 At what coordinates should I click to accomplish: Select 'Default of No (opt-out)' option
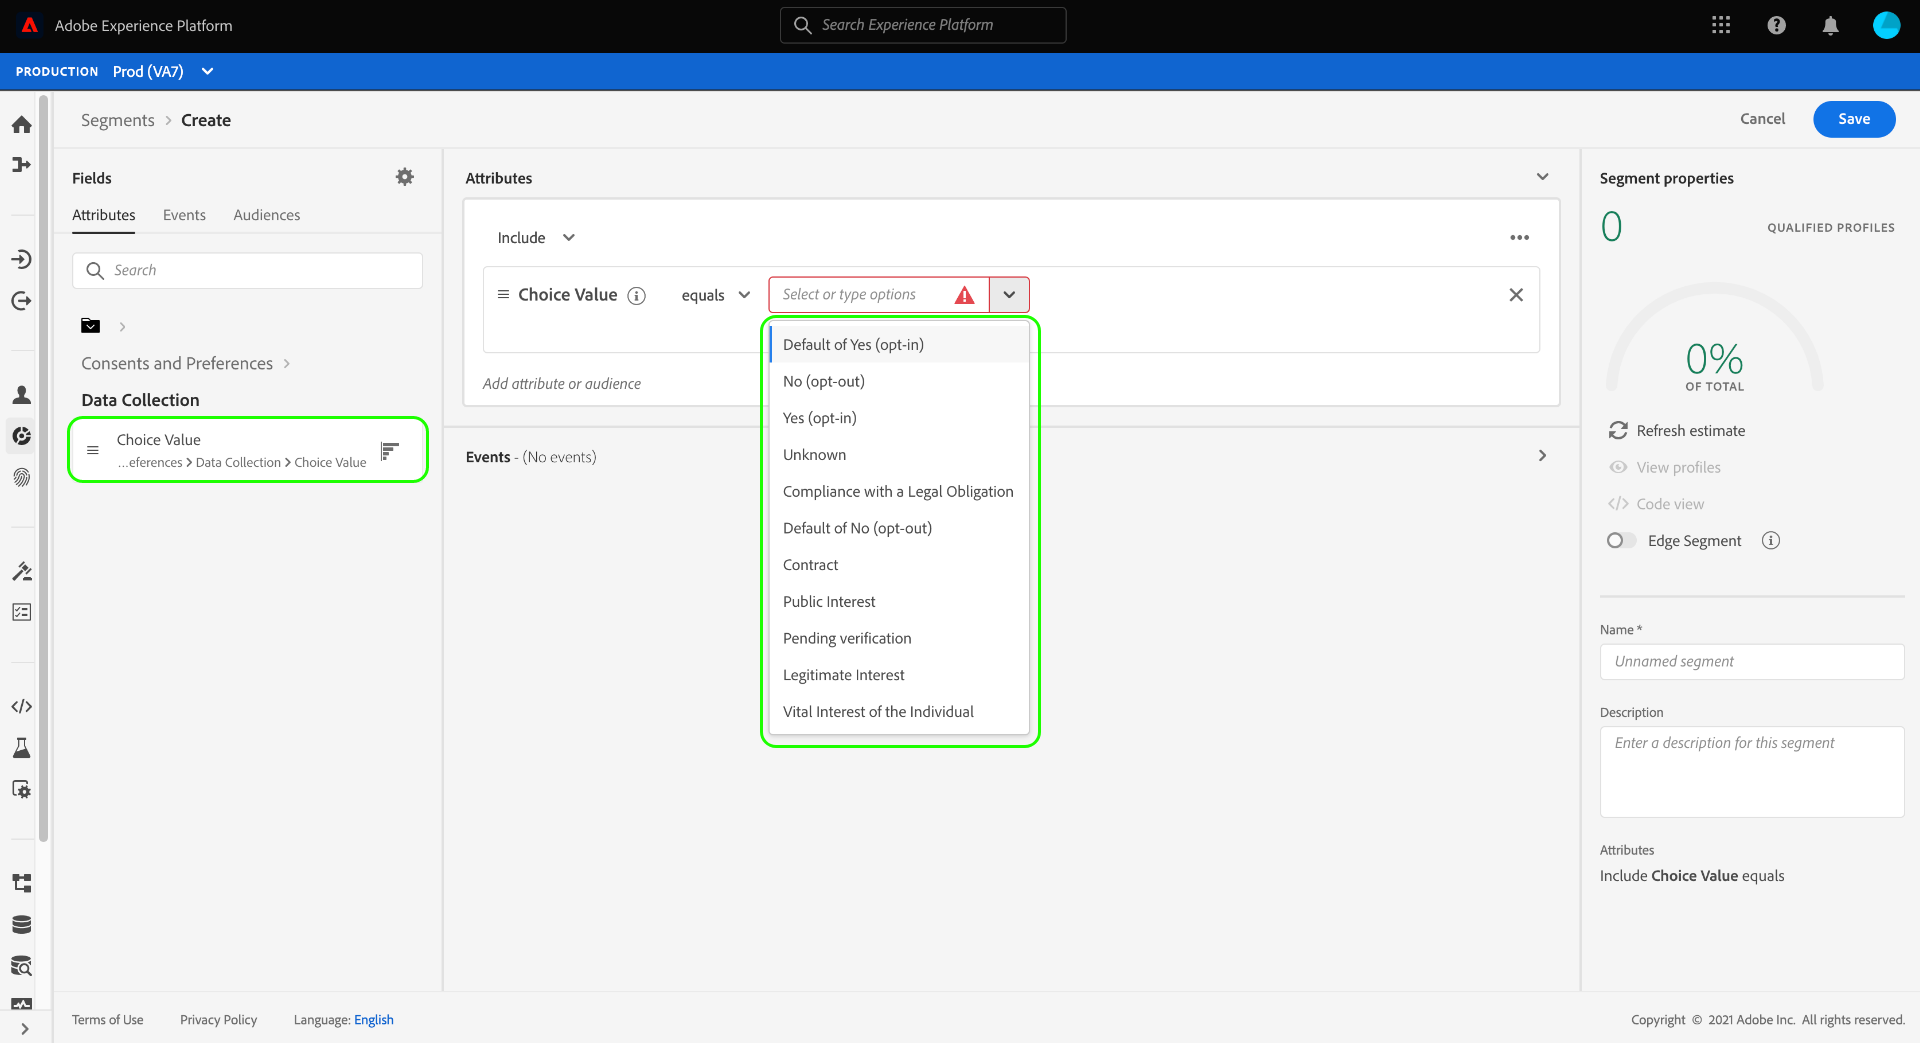(x=899, y=528)
